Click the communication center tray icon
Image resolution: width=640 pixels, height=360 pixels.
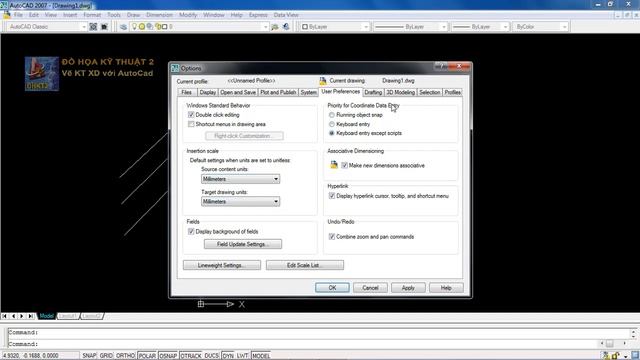click(x=606, y=356)
